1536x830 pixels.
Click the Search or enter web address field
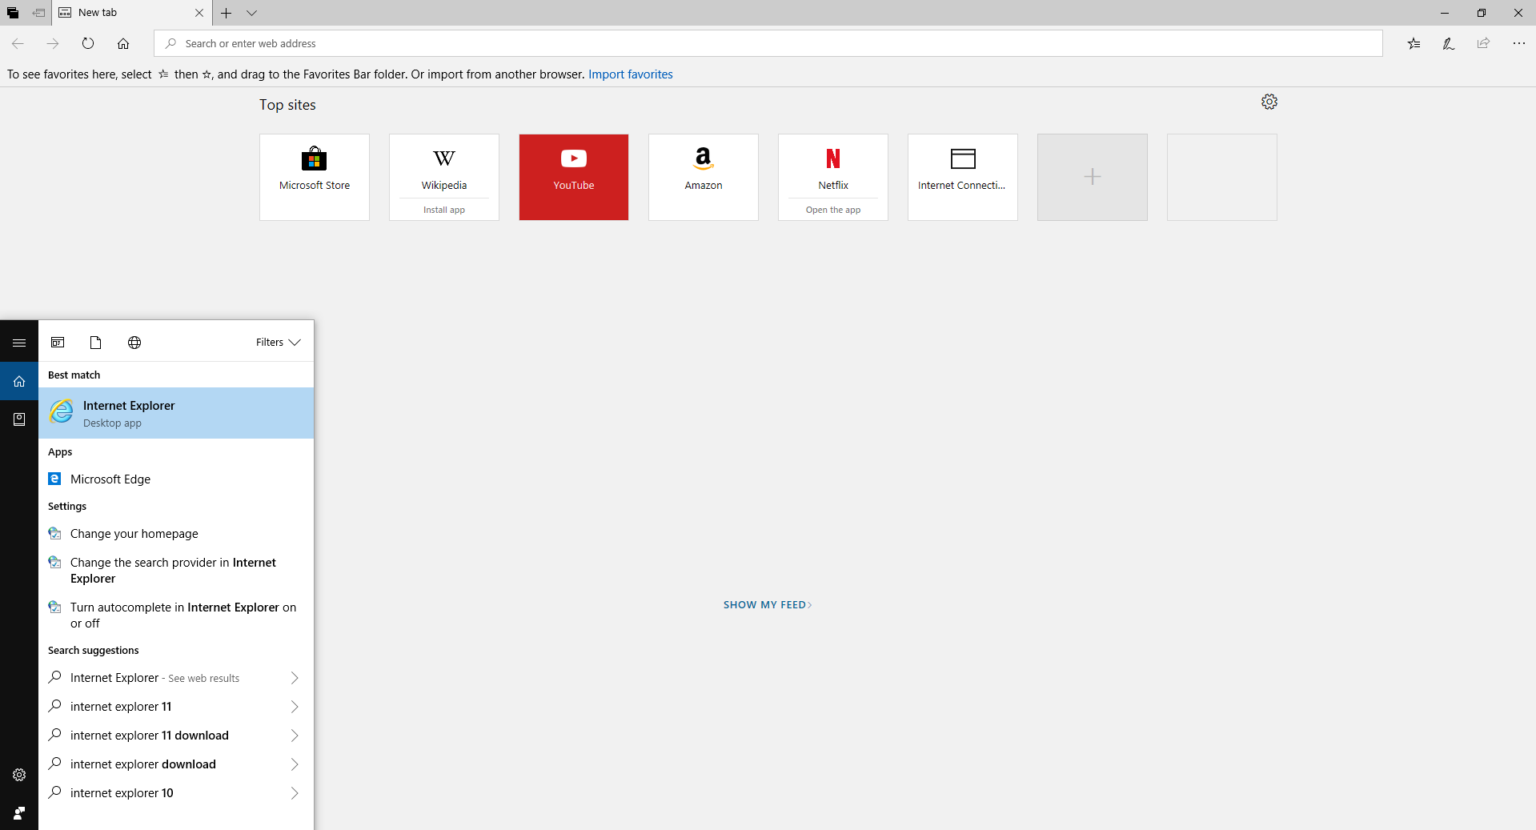tap(768, 43)
